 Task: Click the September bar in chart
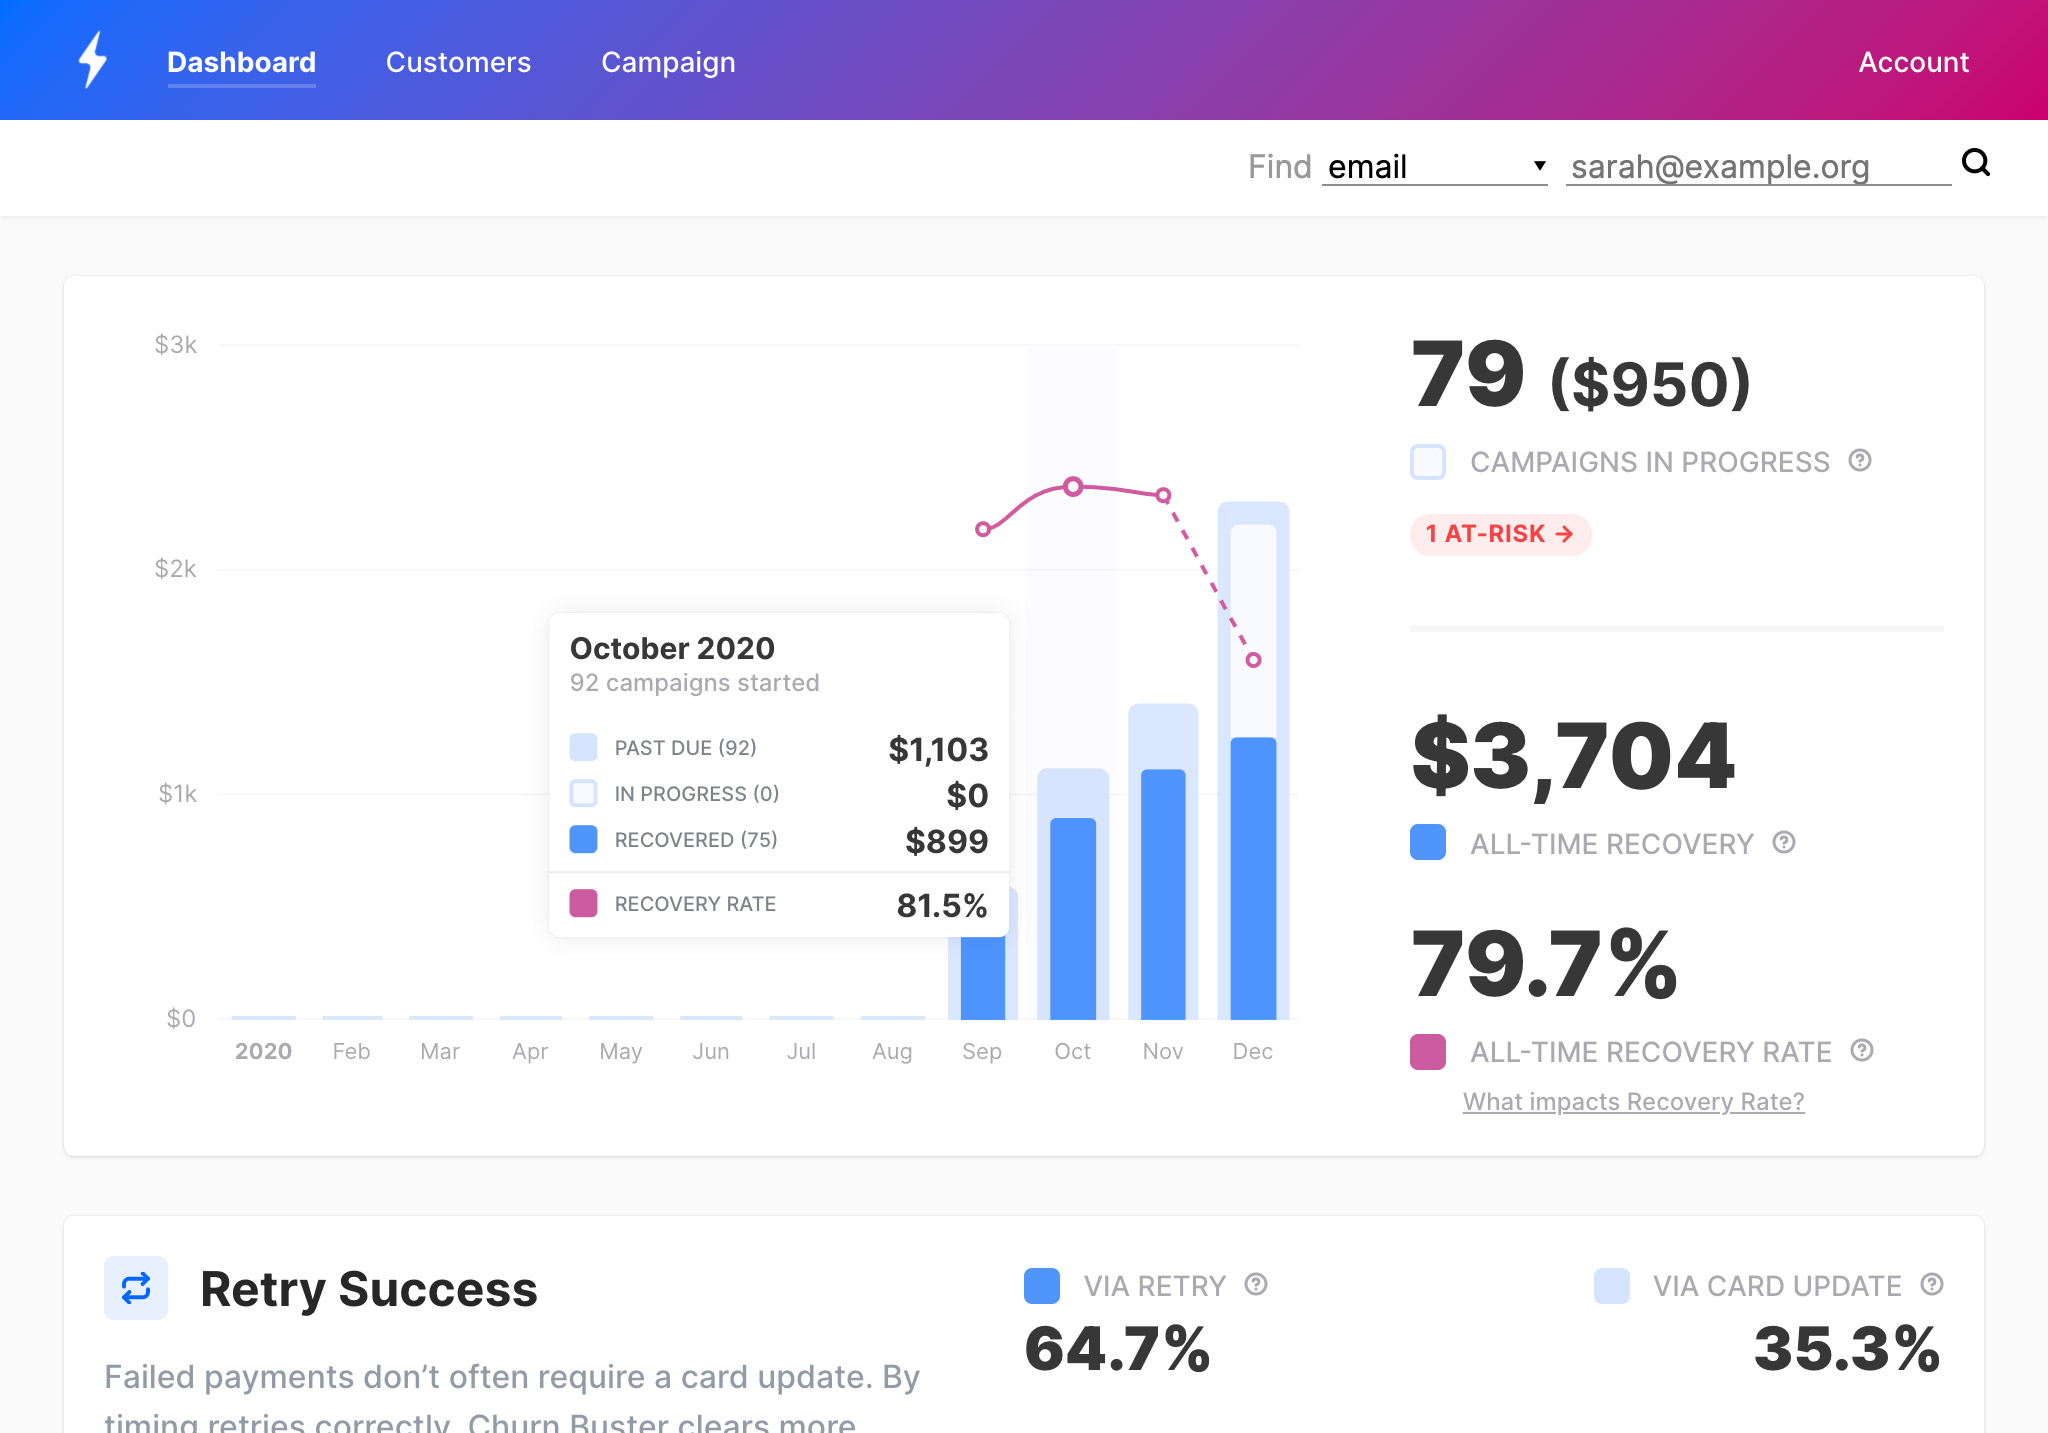point(983,978)
